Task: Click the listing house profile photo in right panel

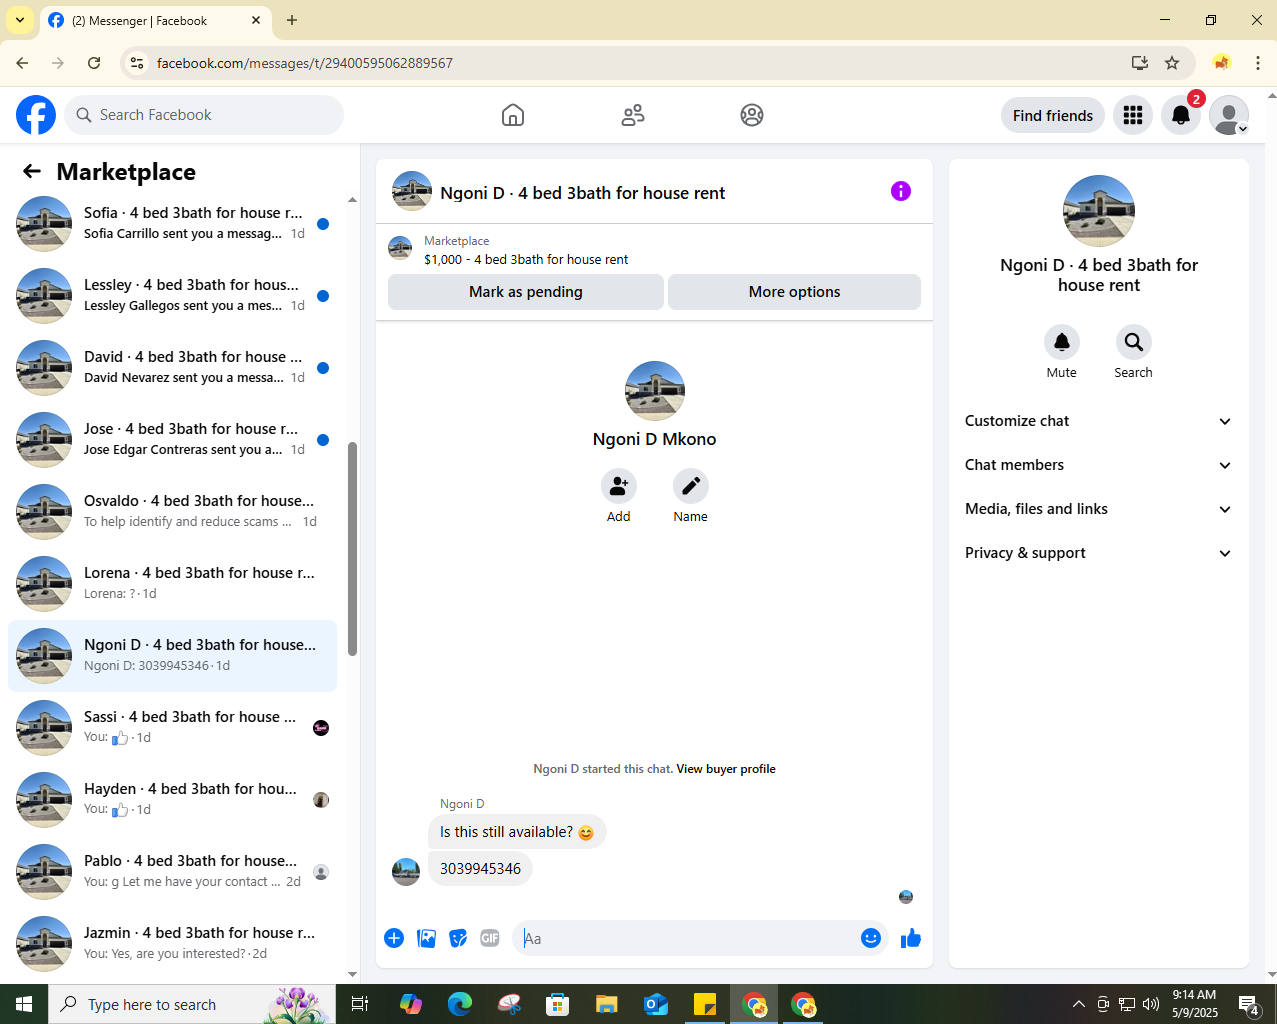Action: pos(1099,211)
